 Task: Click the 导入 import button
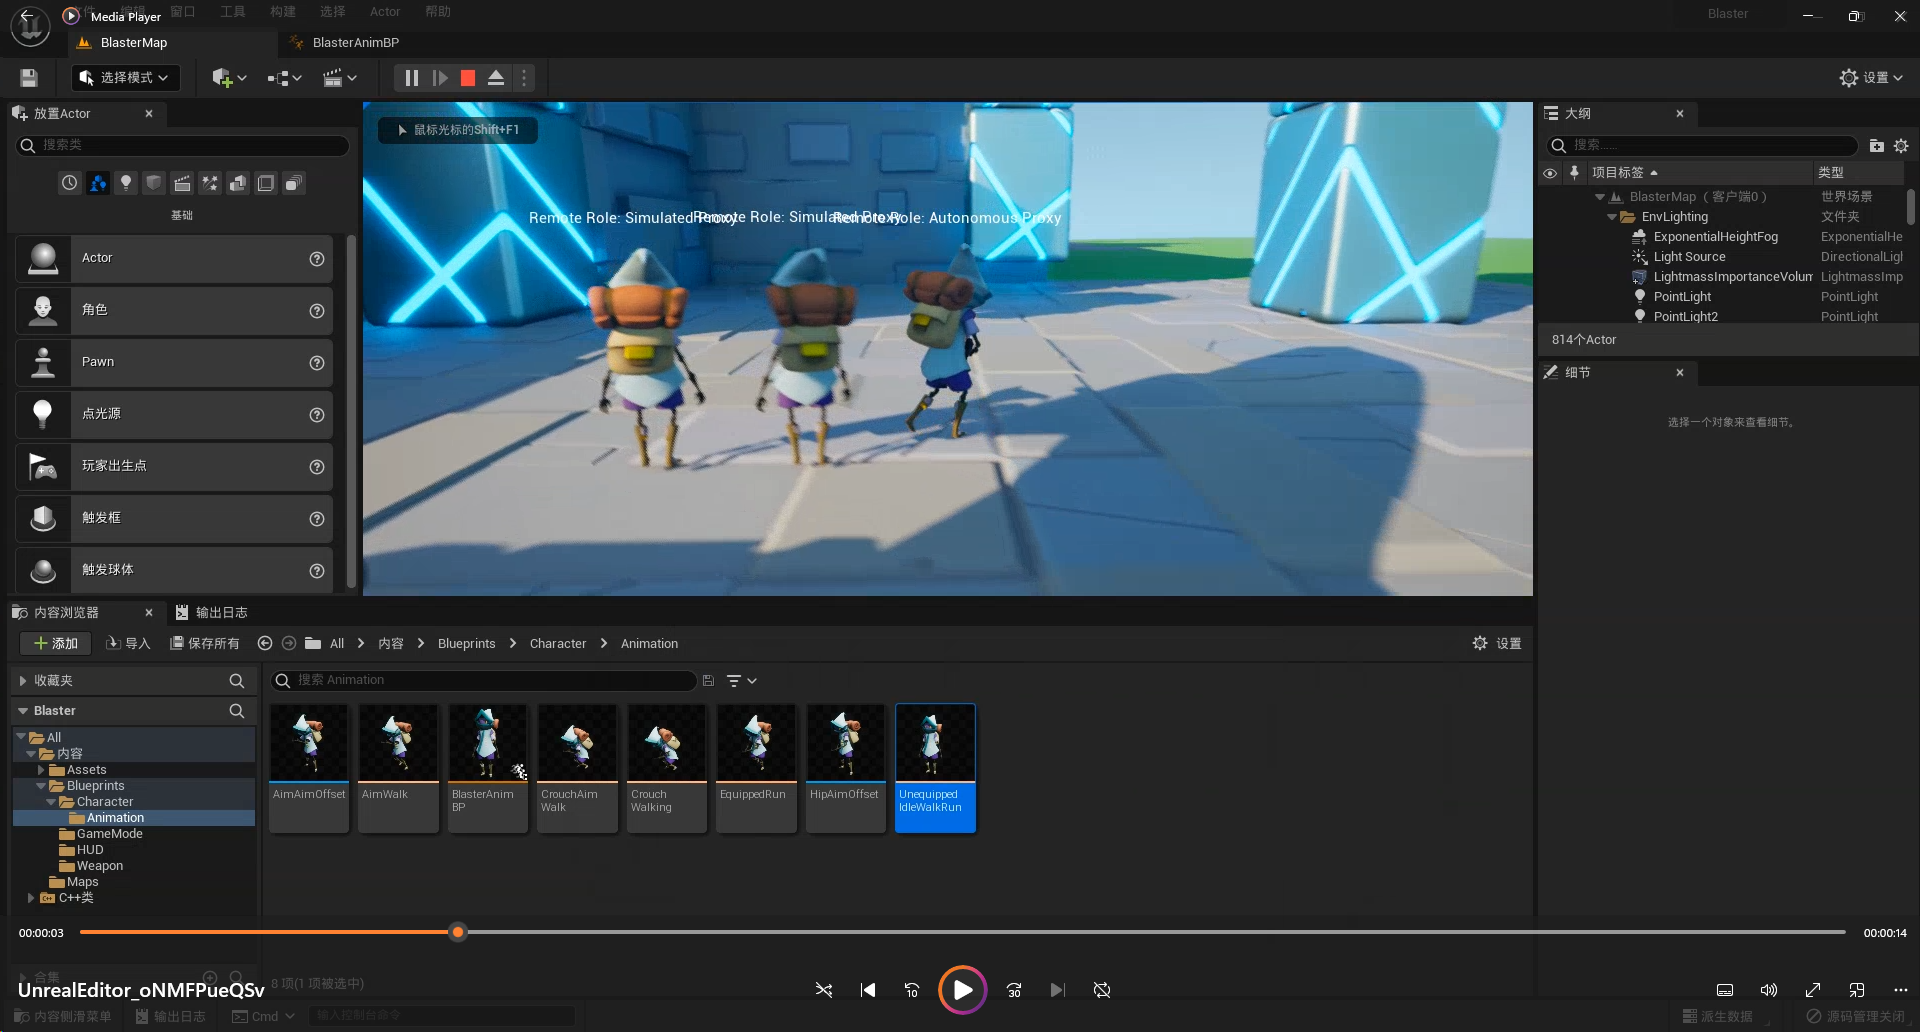tap(128, 644)
